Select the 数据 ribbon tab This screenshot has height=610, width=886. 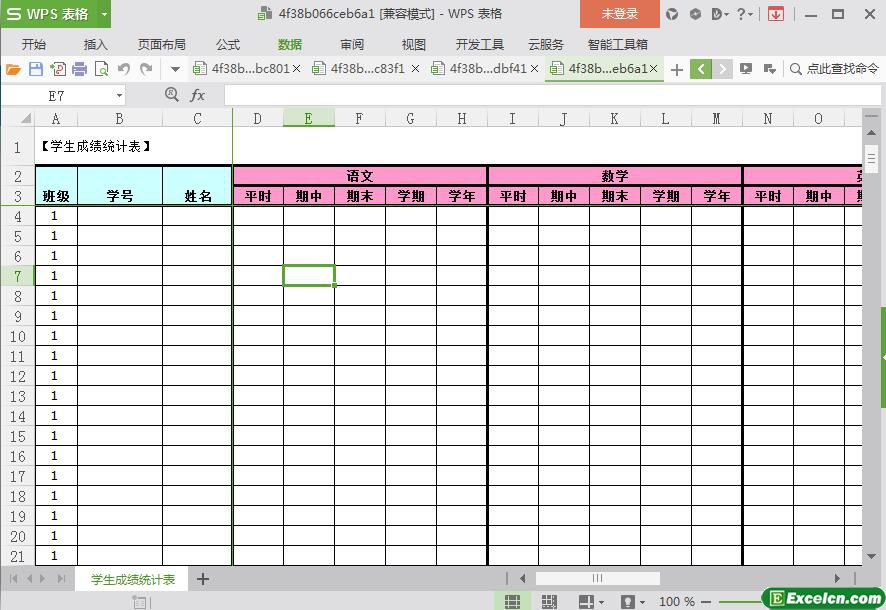[x=290, y=44]
